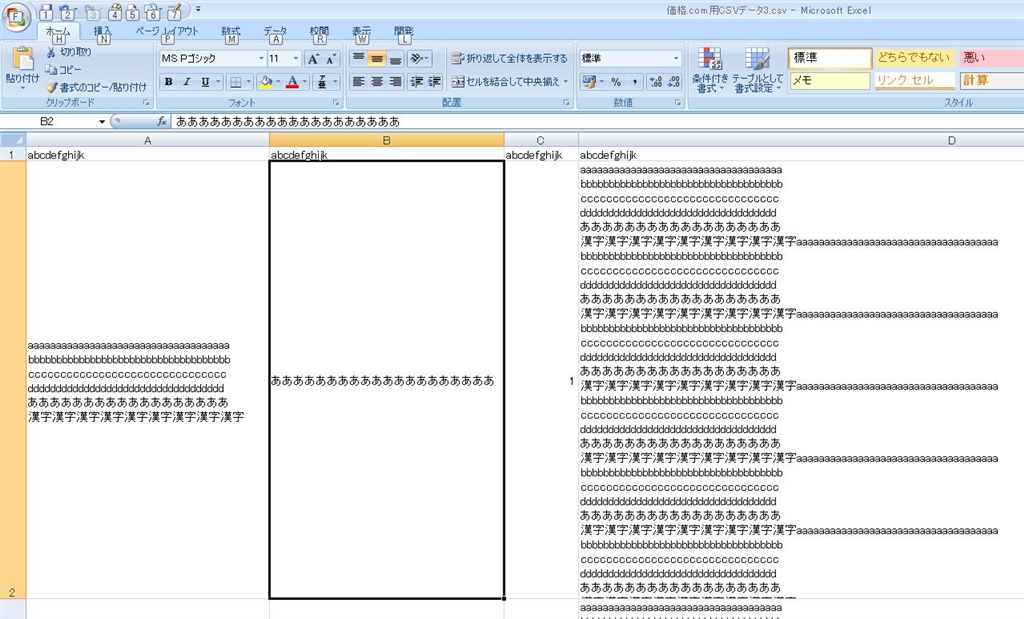Click the cell borders icon
The height and width of the screenshot is (619, 1024).
coord(236,82)
